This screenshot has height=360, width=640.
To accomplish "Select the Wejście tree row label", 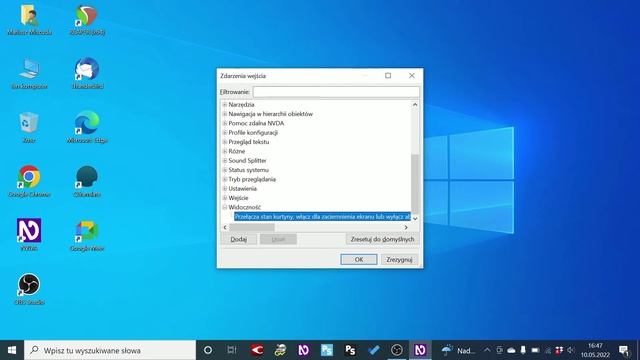I will click(238, 198).
